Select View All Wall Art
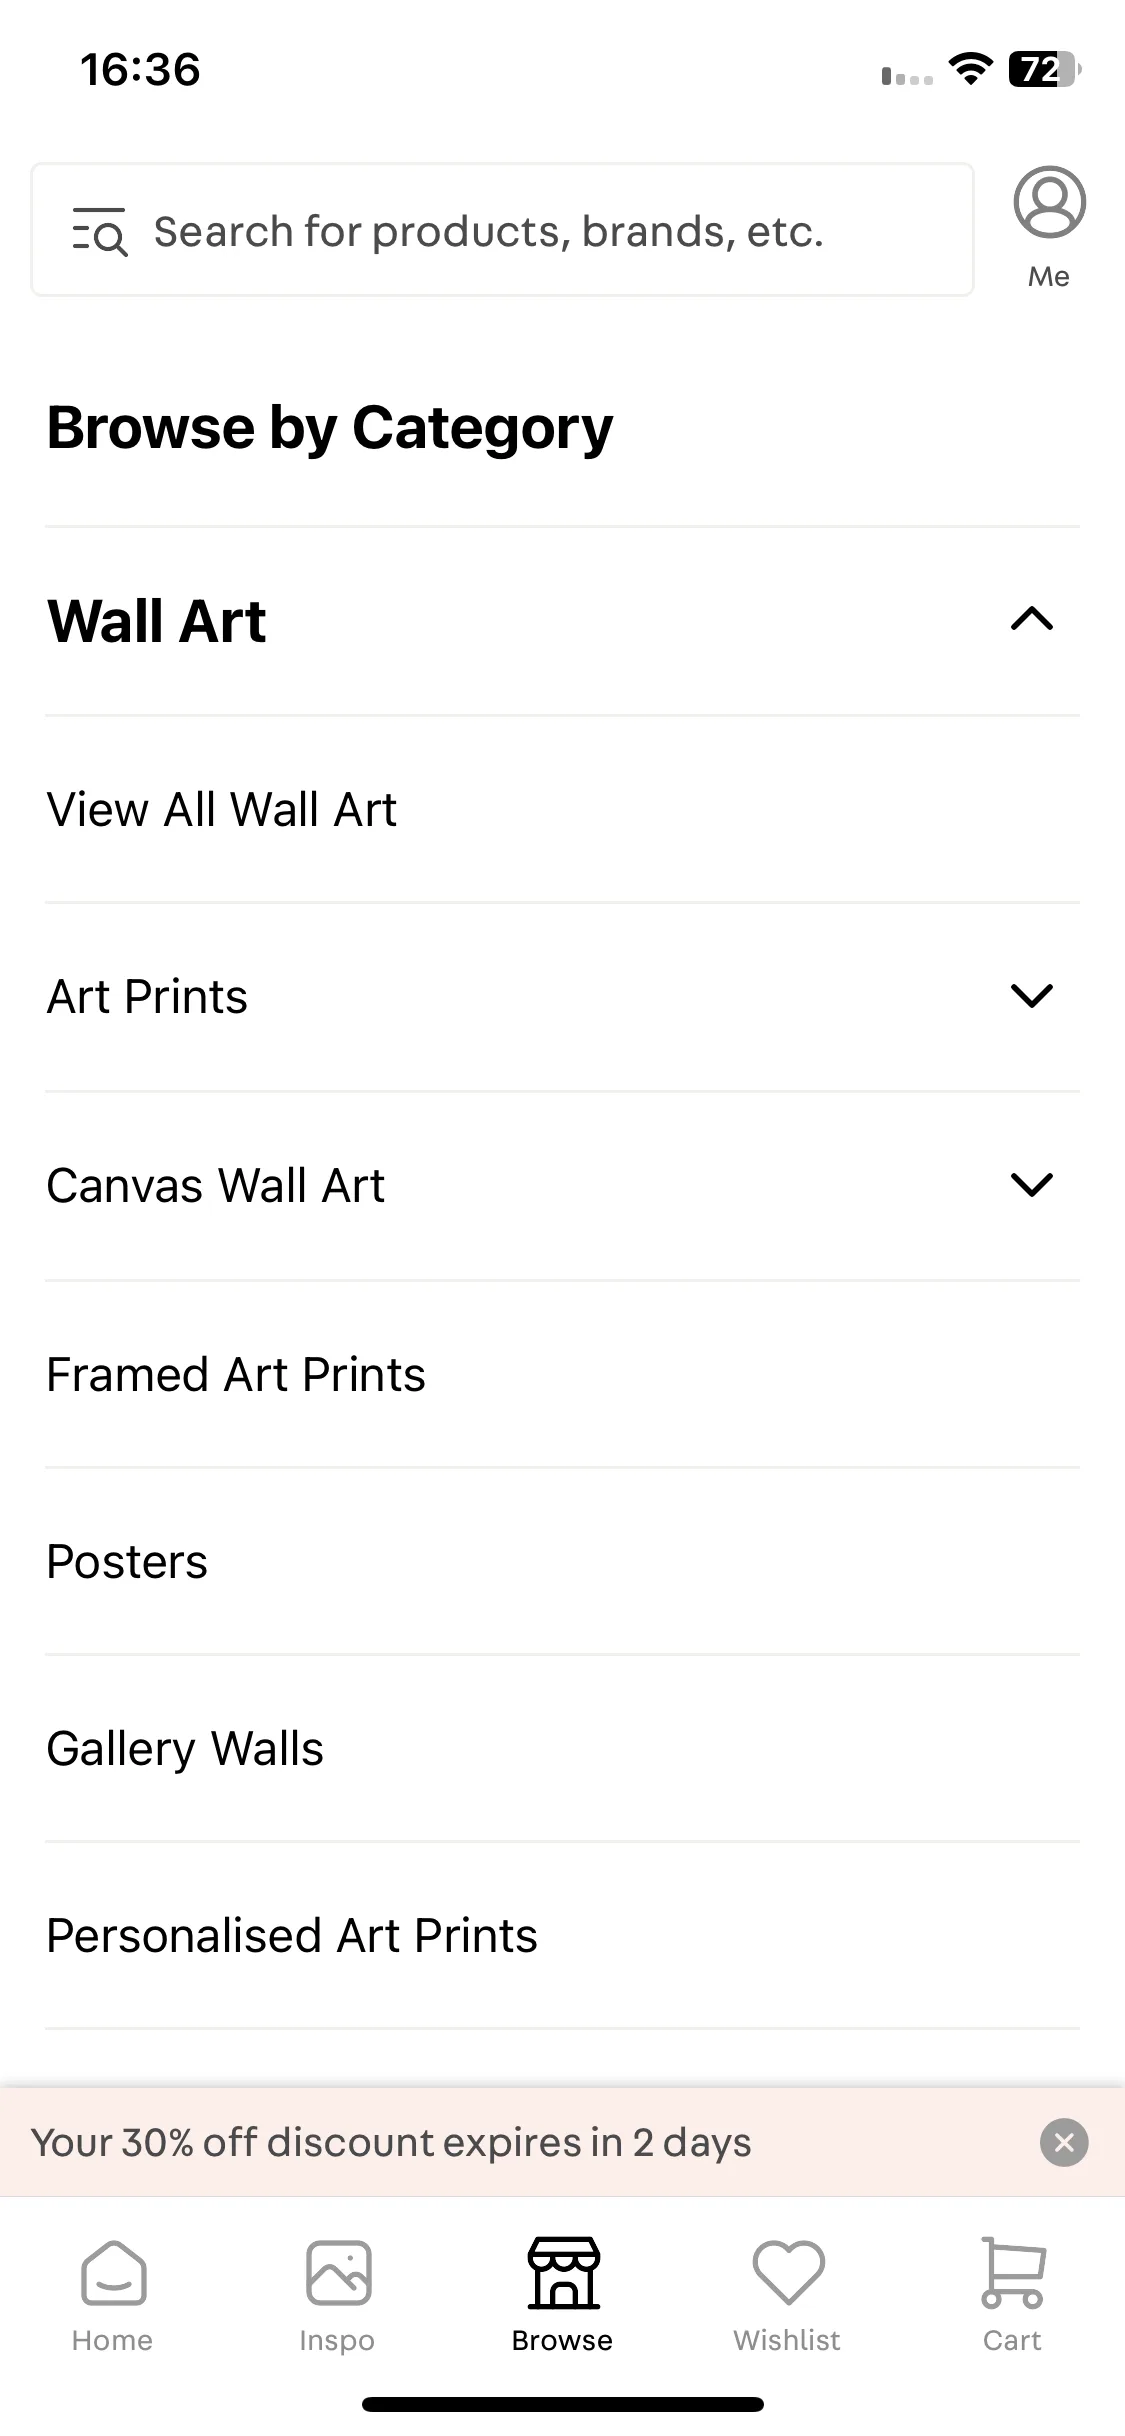Viewport: 1125px width, 2436px height. coord(562,810)
